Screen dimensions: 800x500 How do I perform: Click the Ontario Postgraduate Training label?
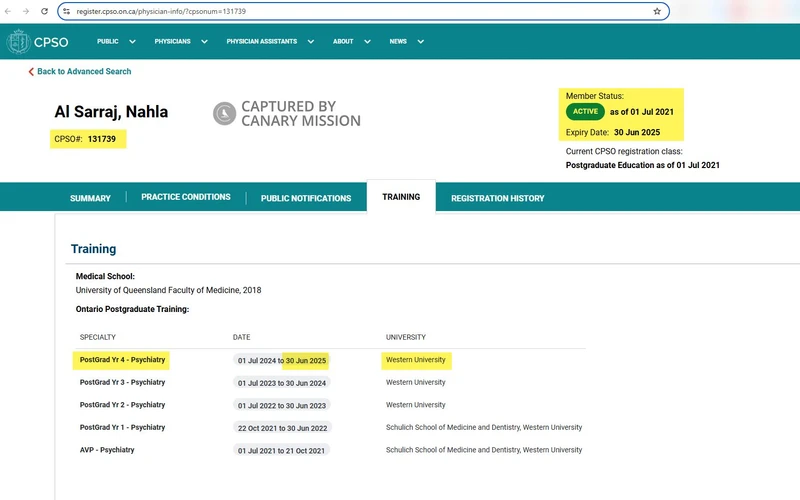click(x=132, y=309)
